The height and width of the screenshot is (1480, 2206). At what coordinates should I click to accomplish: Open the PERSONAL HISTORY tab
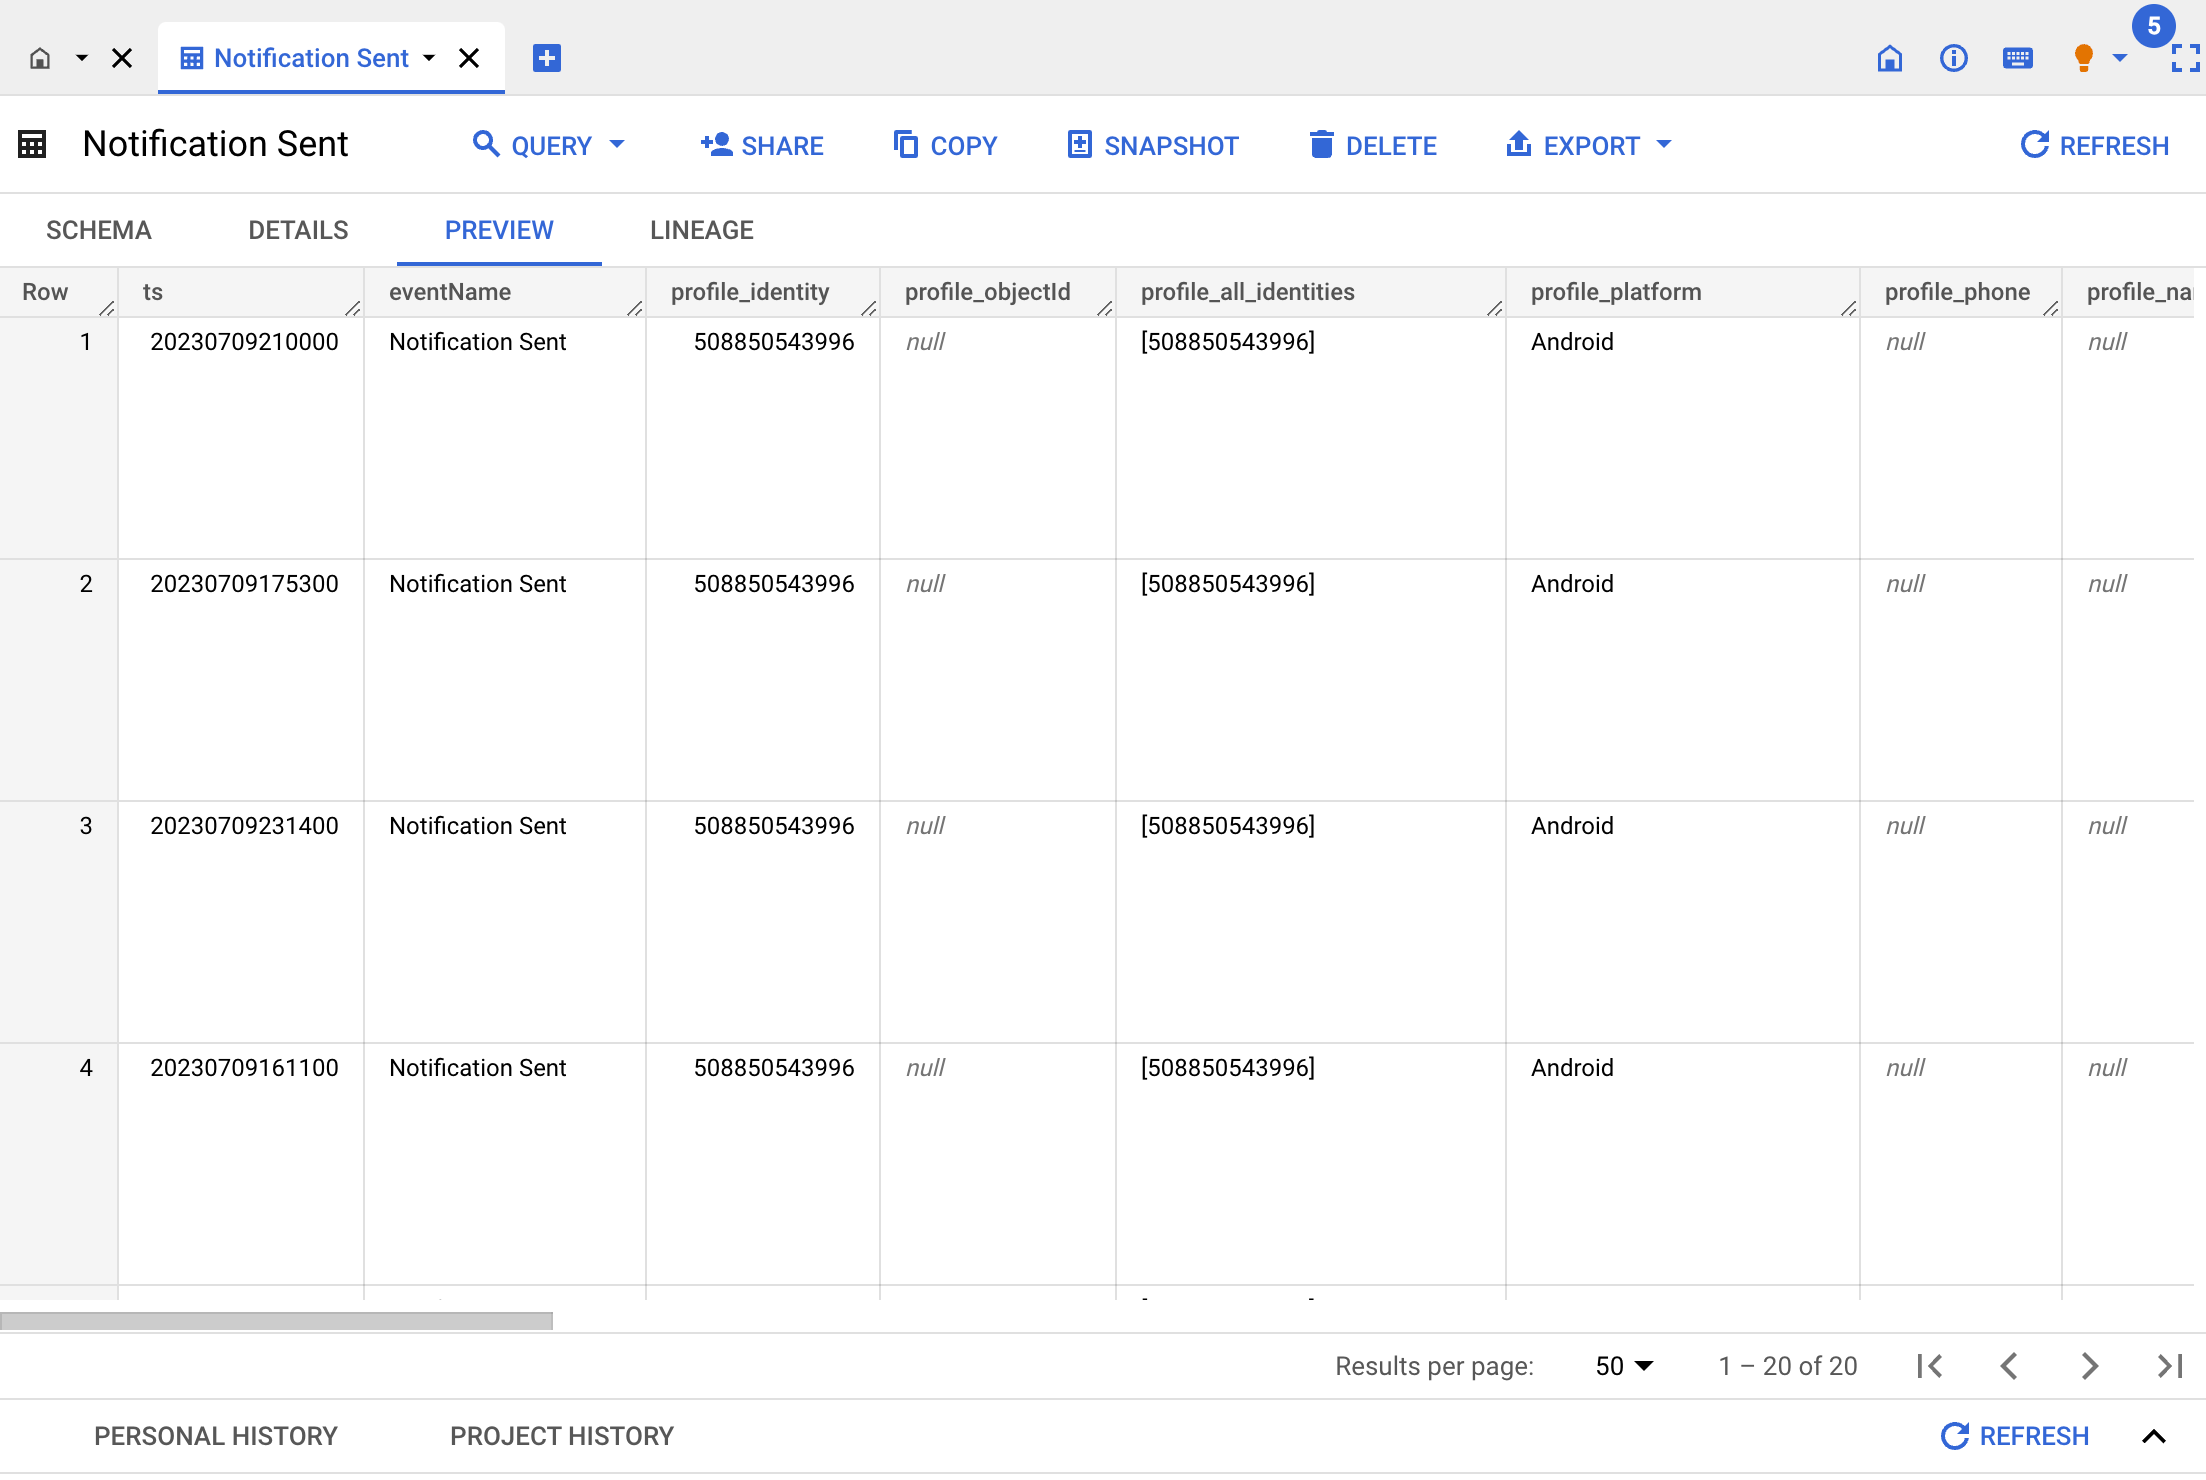click(215, 1436)
